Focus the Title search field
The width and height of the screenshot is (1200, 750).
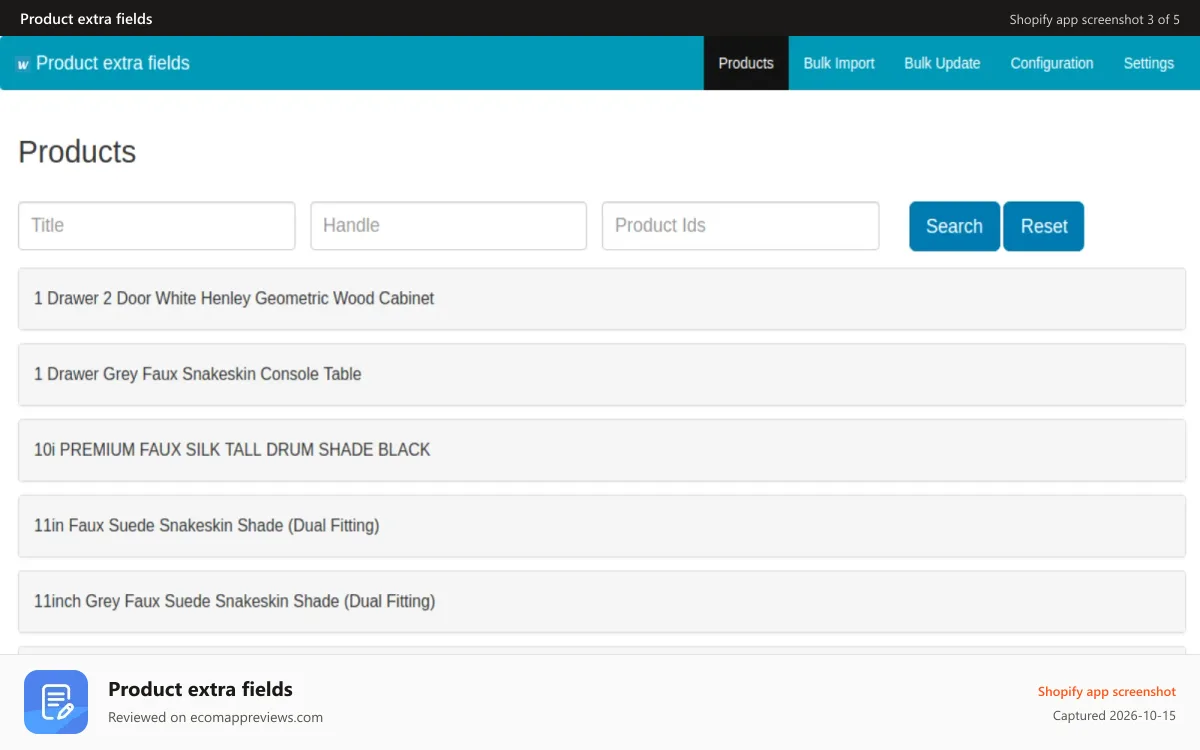pyautogui.click(x=157, y=226)
